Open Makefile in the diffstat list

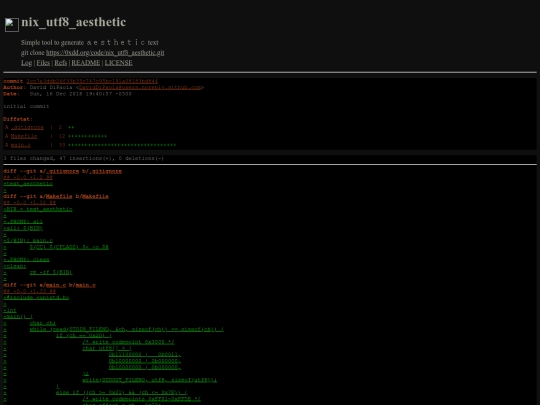[x=24, y=136]
